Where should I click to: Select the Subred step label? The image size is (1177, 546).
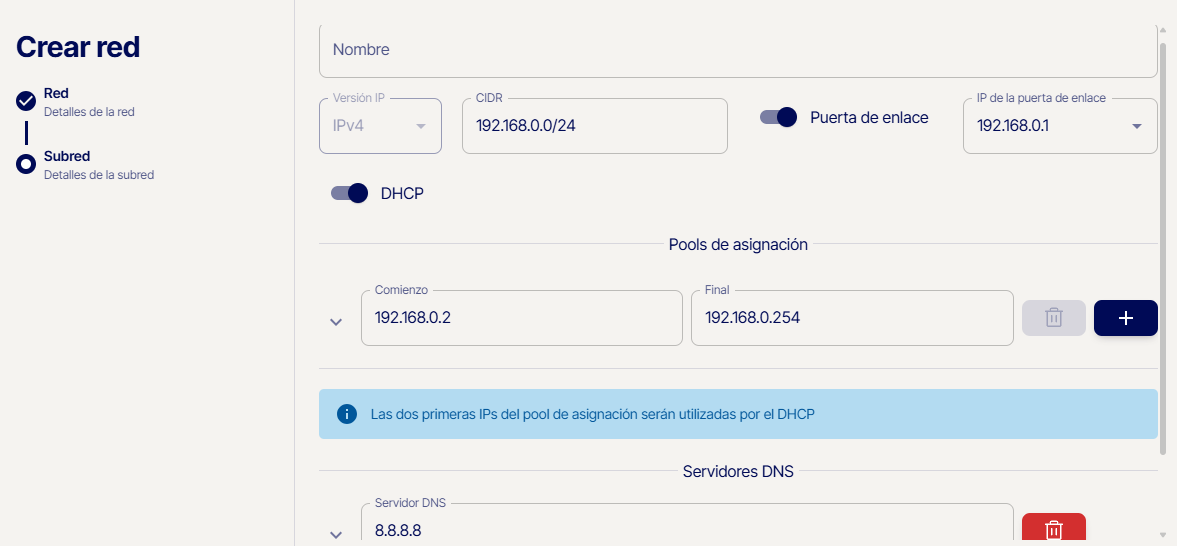point(67,156)
